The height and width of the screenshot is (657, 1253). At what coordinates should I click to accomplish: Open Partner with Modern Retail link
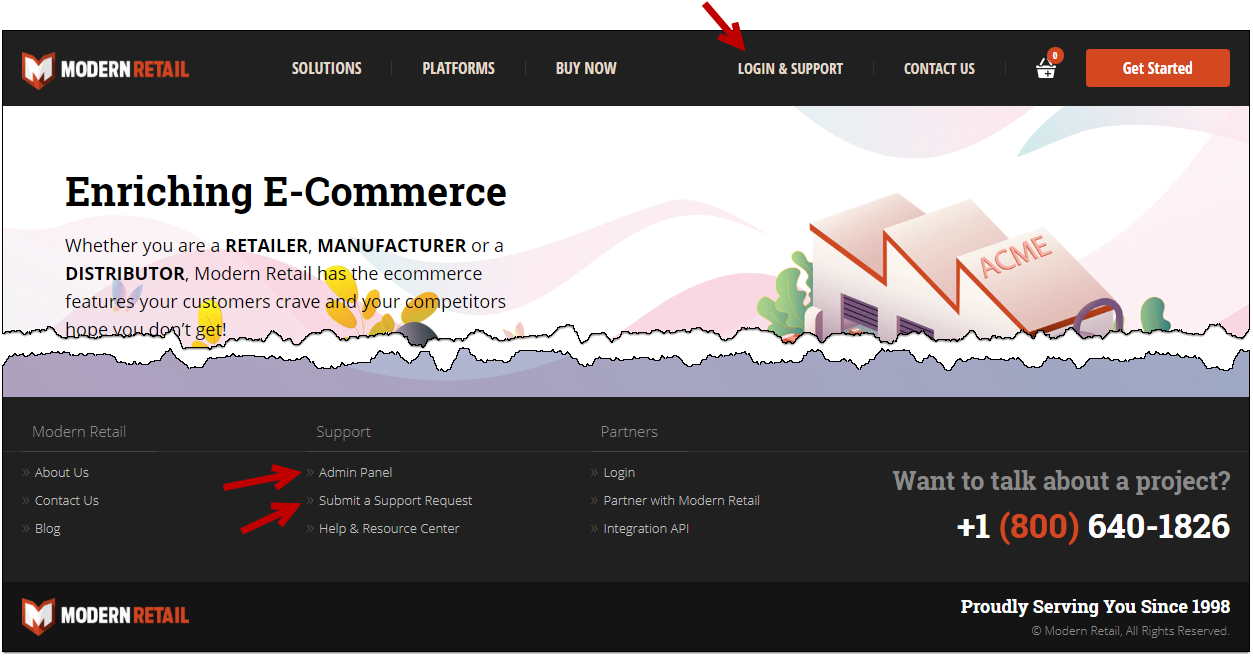682,500
